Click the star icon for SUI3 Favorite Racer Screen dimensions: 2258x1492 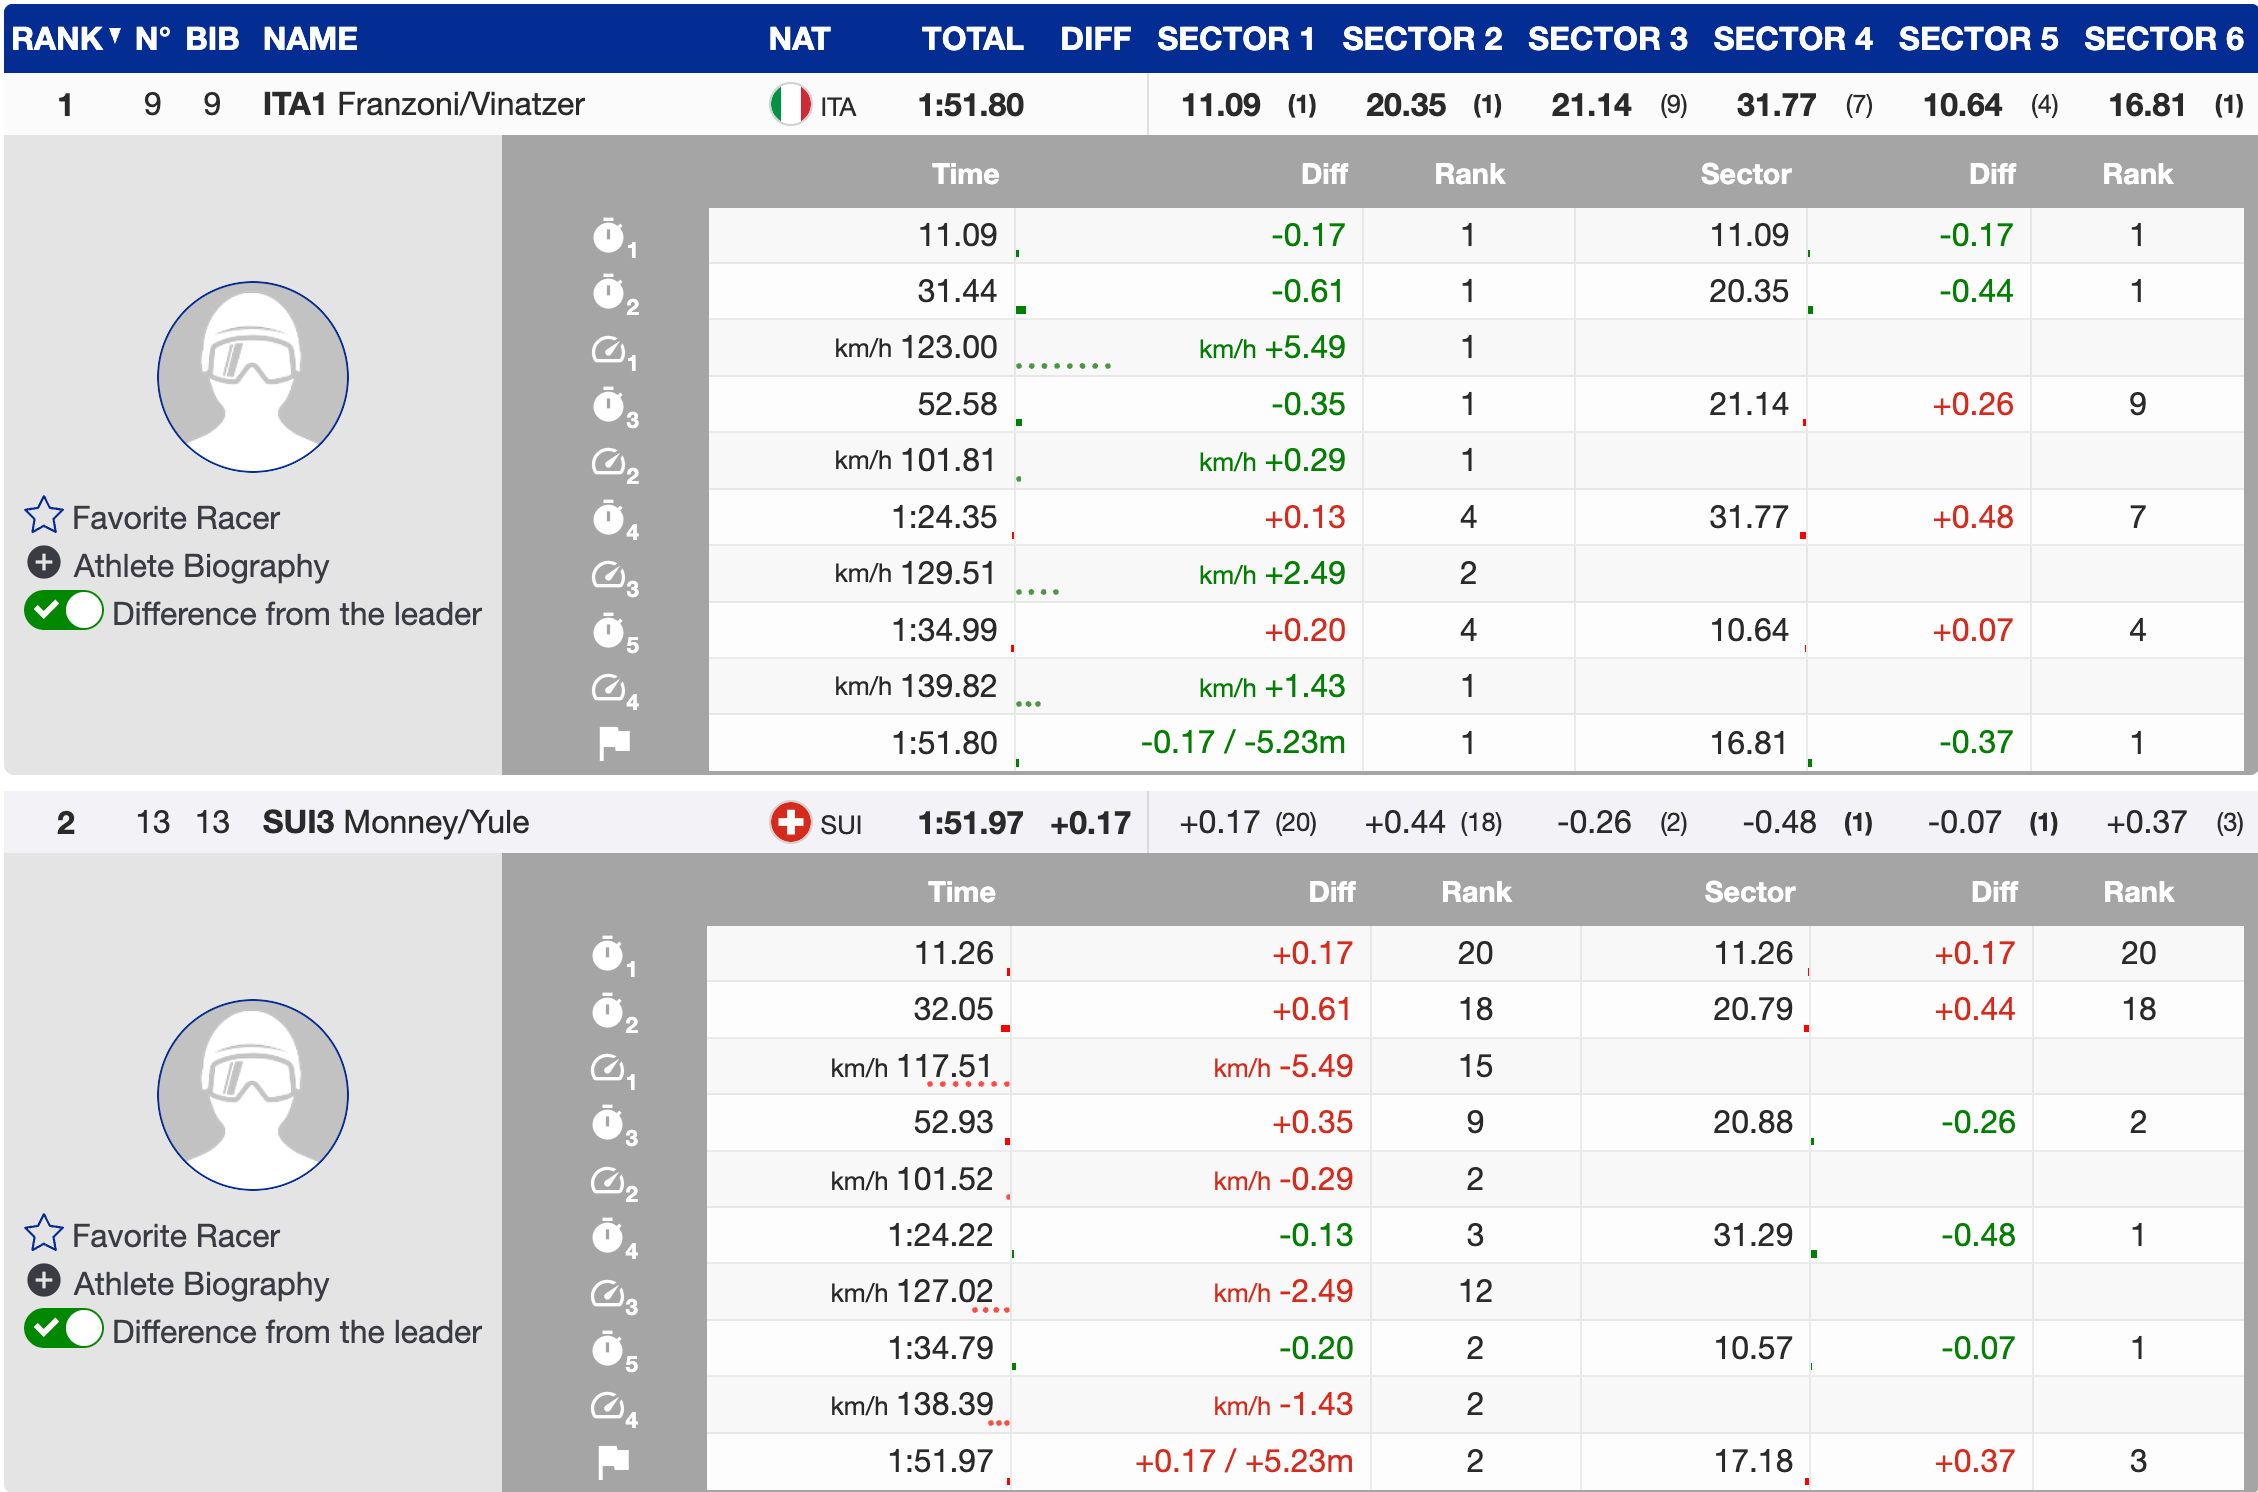[x=44, y=1234]
